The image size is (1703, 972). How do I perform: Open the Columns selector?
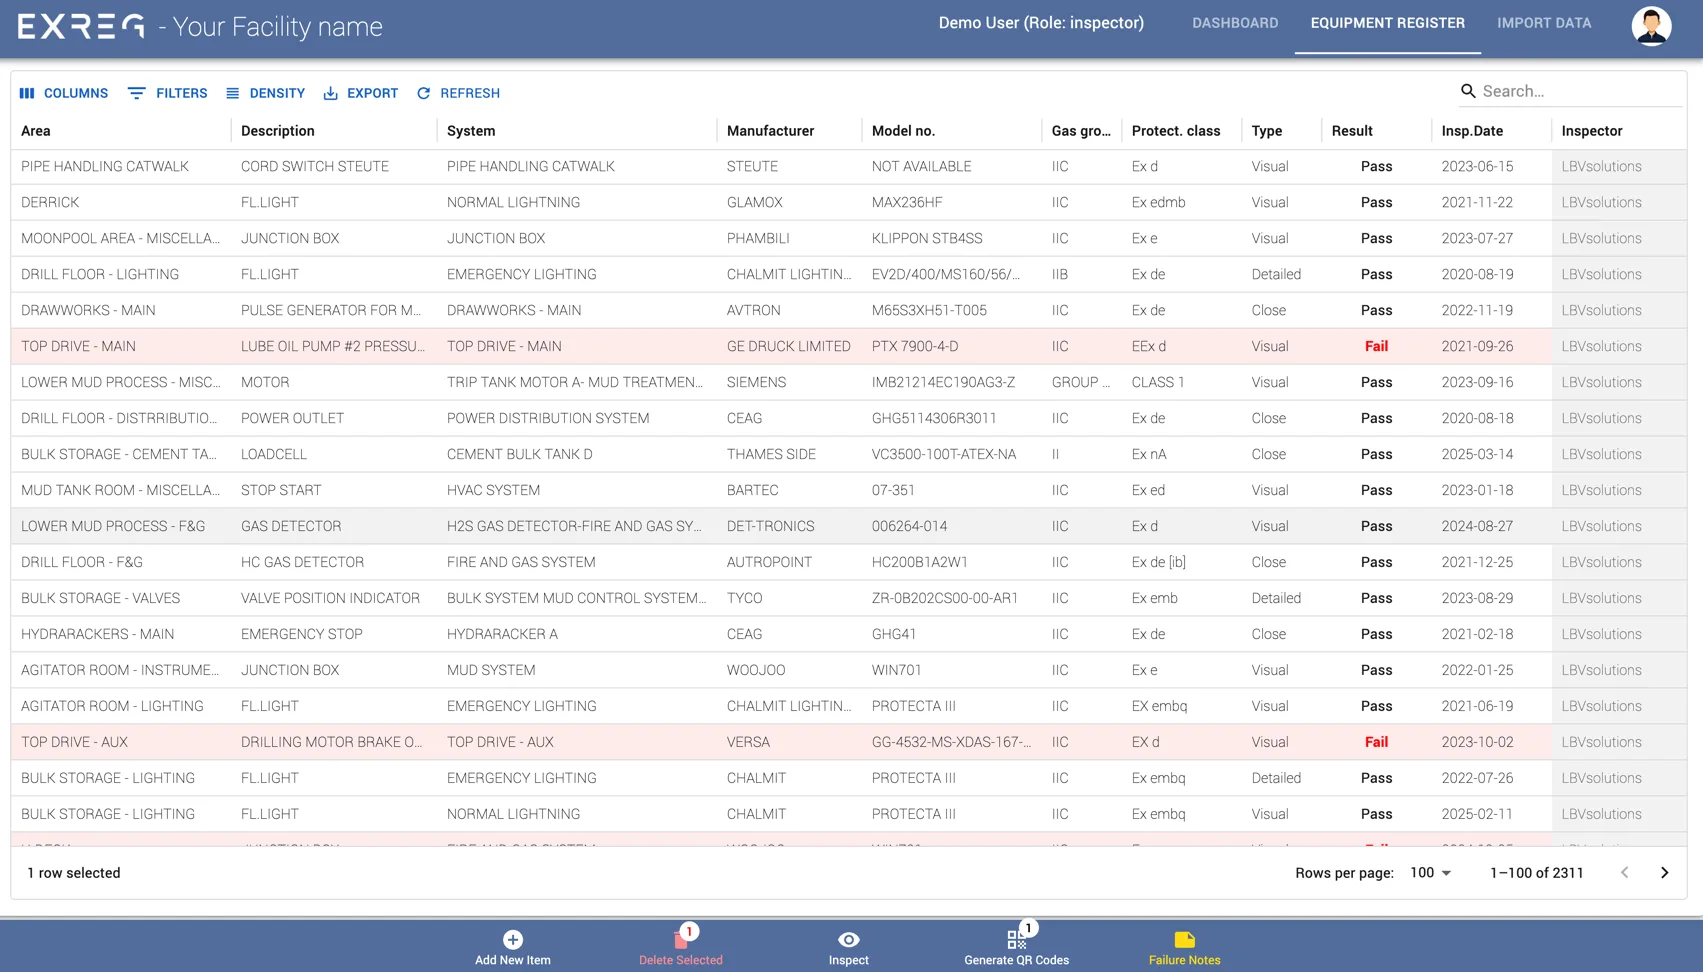pyautogui.click(x=64, y=93)
